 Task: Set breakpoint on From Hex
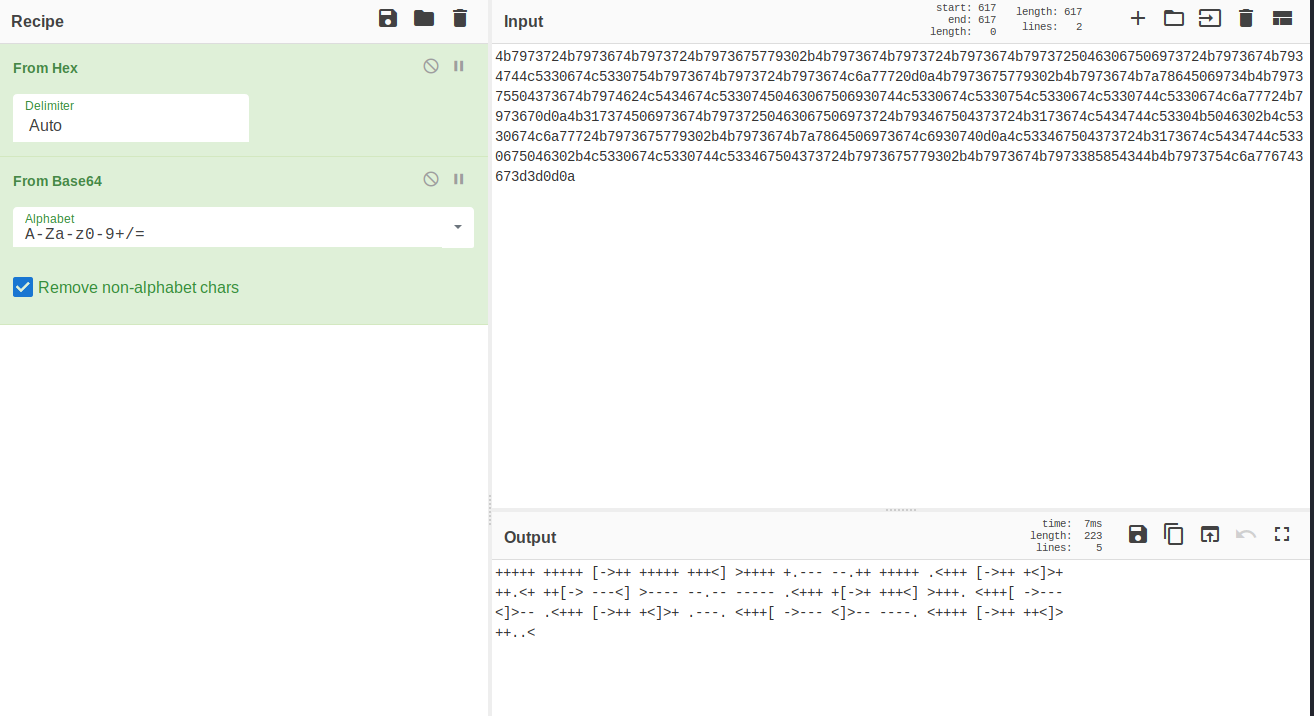click(459, 66)
